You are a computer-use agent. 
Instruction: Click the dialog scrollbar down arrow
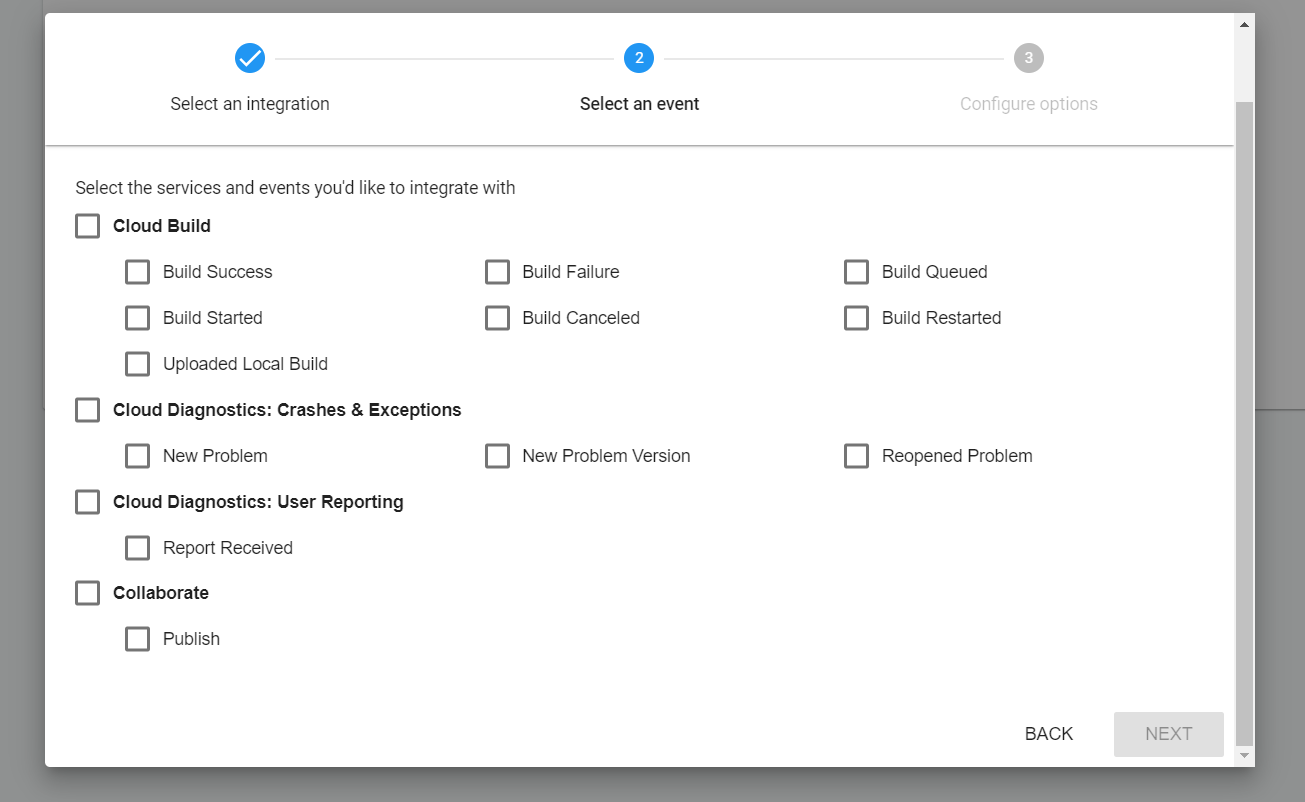pyautogui.click(x=1245, y=756)
